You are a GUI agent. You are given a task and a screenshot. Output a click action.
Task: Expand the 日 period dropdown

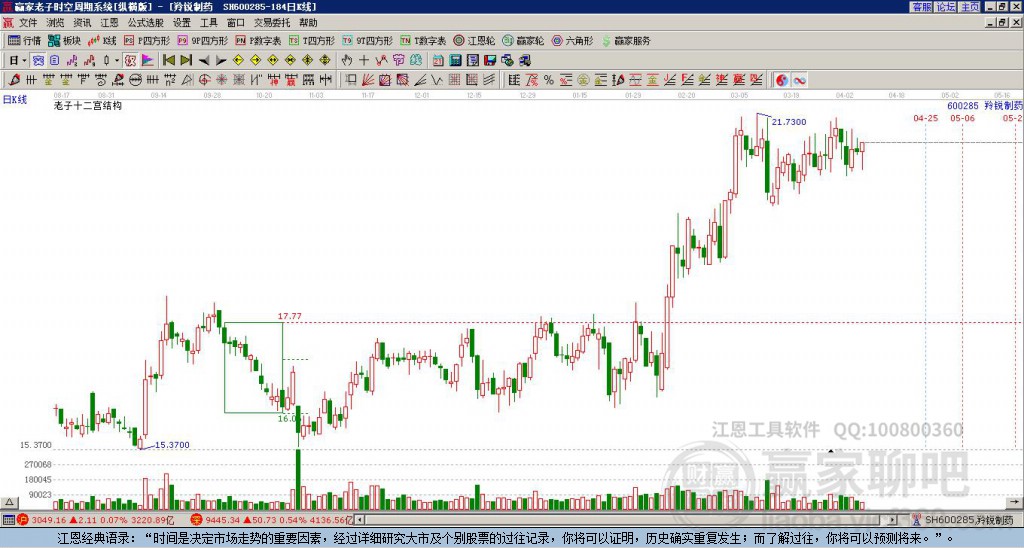[x=24, y=61]
